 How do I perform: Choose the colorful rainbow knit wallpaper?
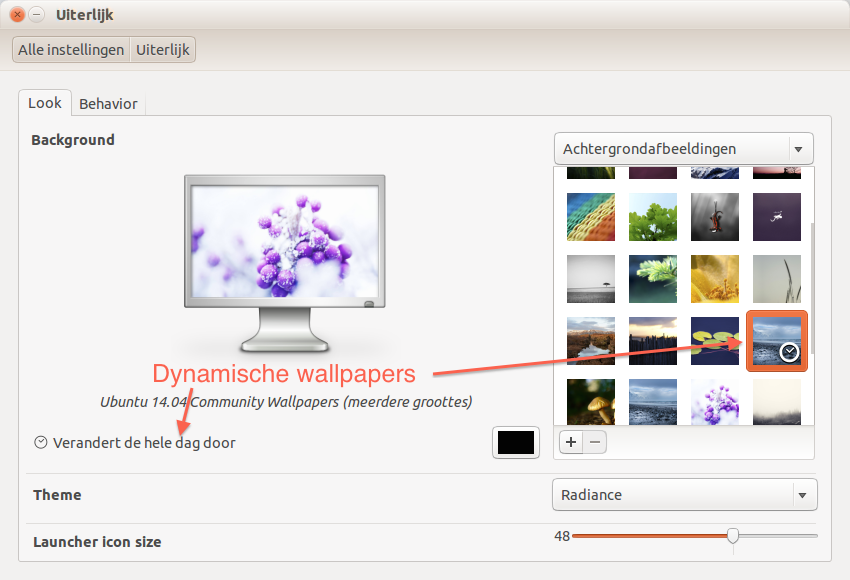590,217
